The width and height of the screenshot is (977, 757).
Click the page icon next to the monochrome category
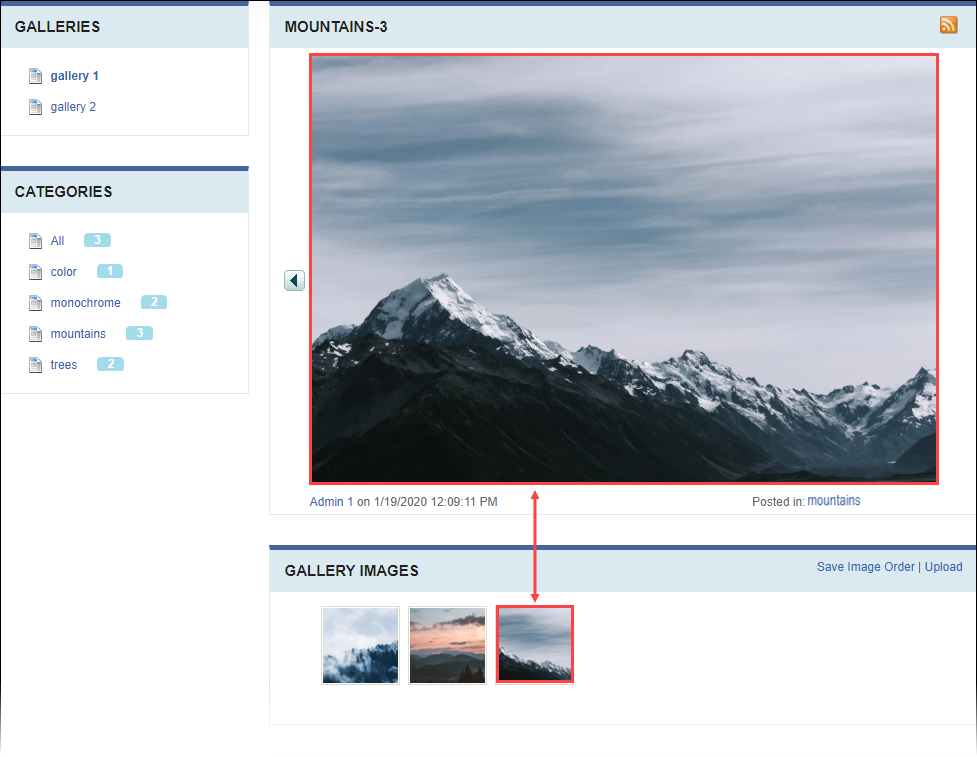pos(35,302)
